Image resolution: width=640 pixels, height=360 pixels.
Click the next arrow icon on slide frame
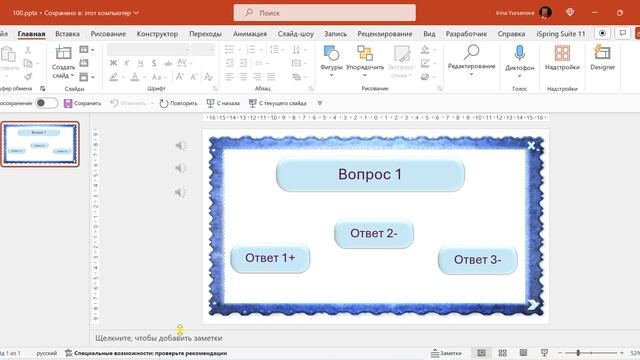[x=533, y=304]
